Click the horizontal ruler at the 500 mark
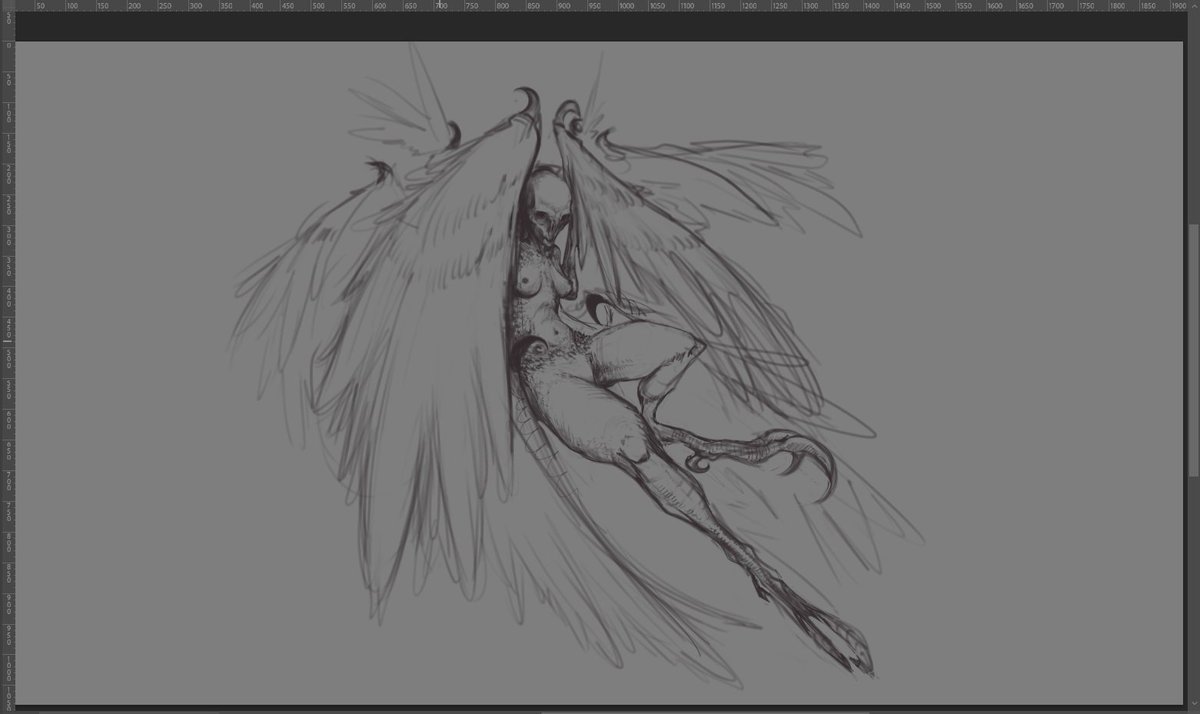This screenshot has height=714, width=1200. 319,6
